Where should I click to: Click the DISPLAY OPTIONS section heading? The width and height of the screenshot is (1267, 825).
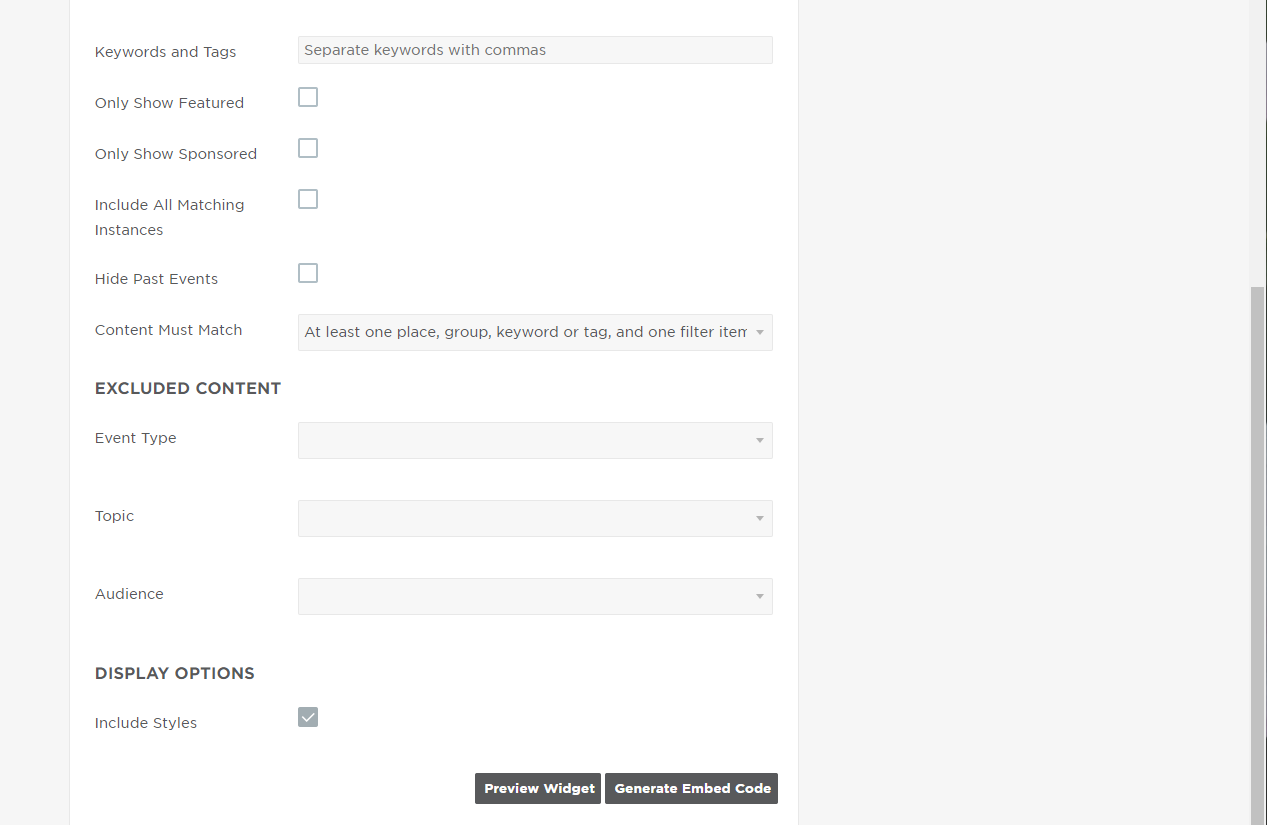pyautogui.click(x=174, y=673)
